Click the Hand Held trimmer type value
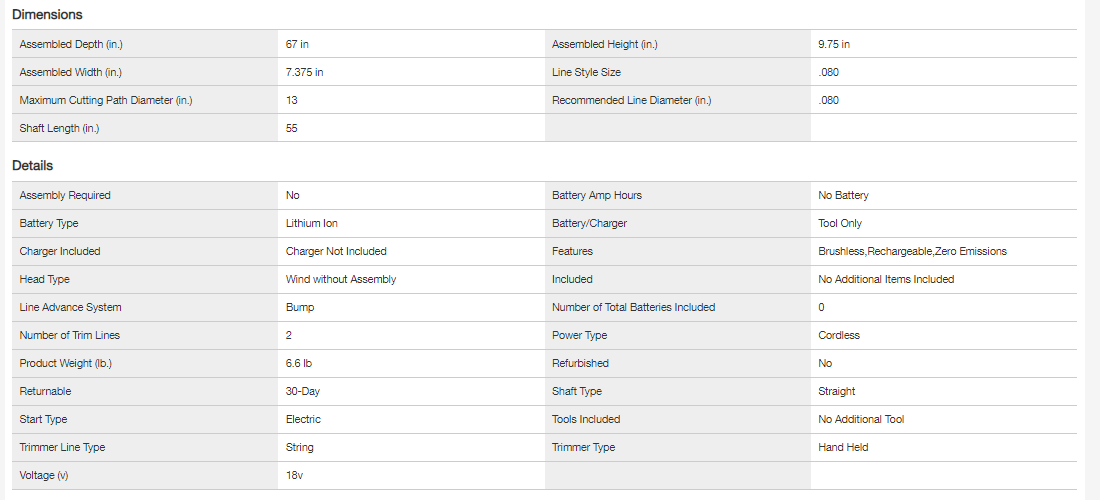 843,448
